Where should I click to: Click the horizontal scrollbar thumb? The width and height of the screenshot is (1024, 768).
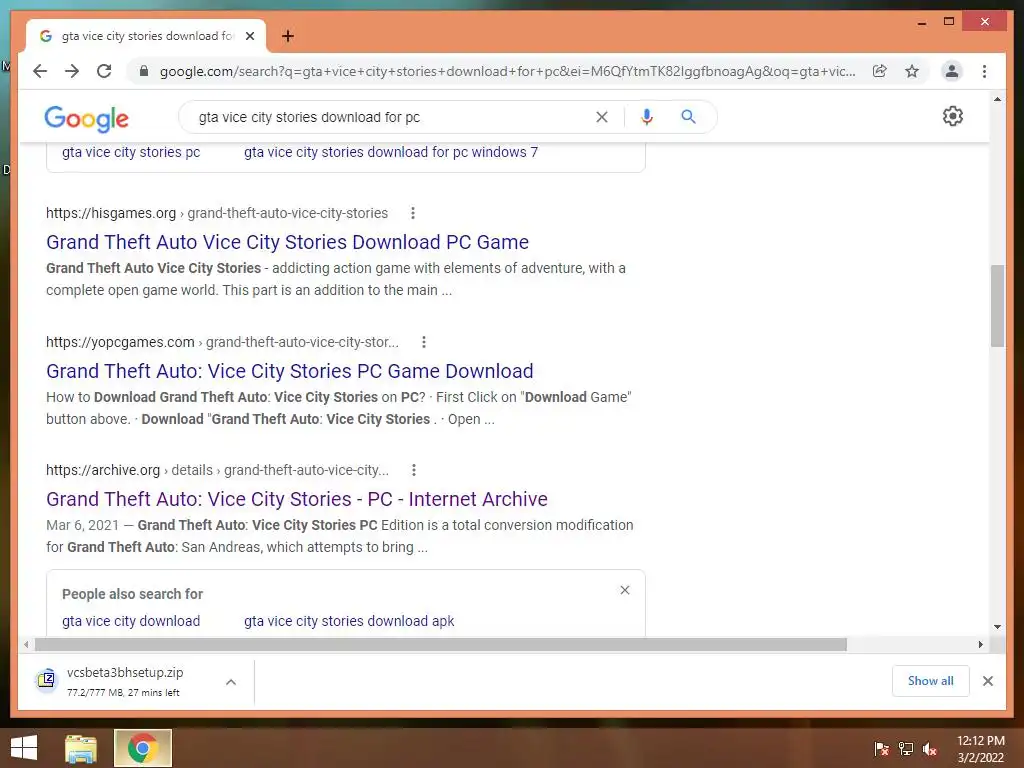coord(441,645)
